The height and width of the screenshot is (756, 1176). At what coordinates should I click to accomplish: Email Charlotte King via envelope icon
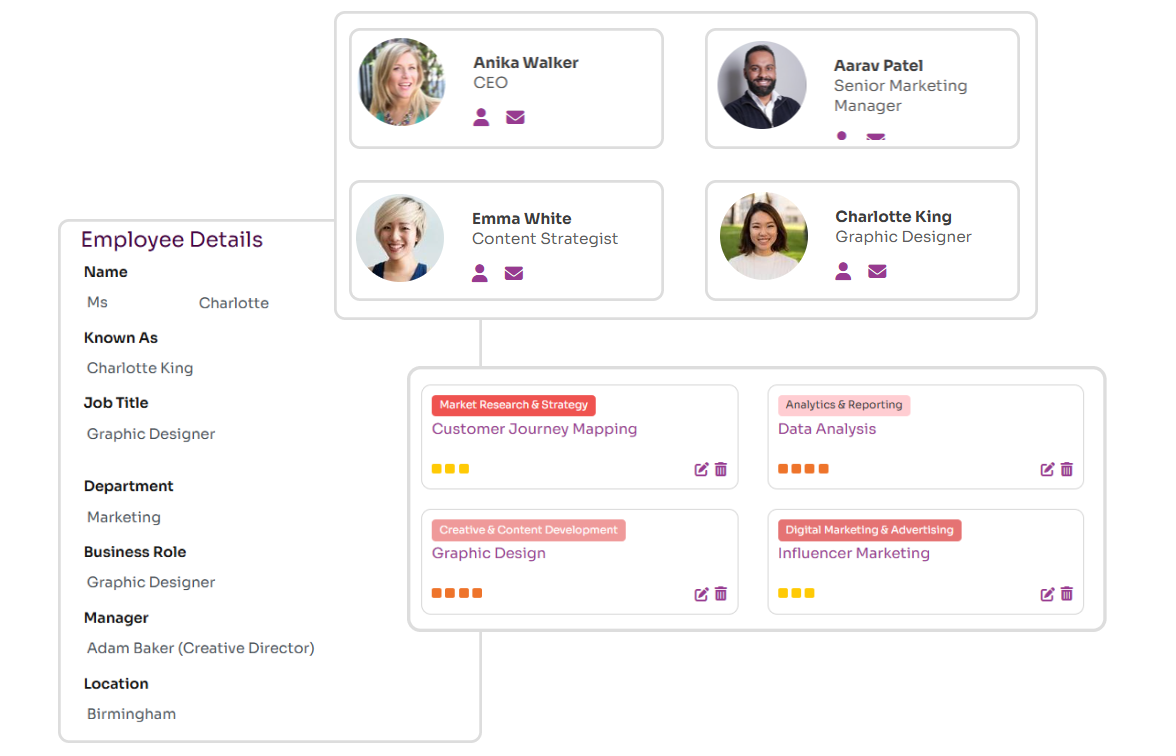(x=878, y=271)
